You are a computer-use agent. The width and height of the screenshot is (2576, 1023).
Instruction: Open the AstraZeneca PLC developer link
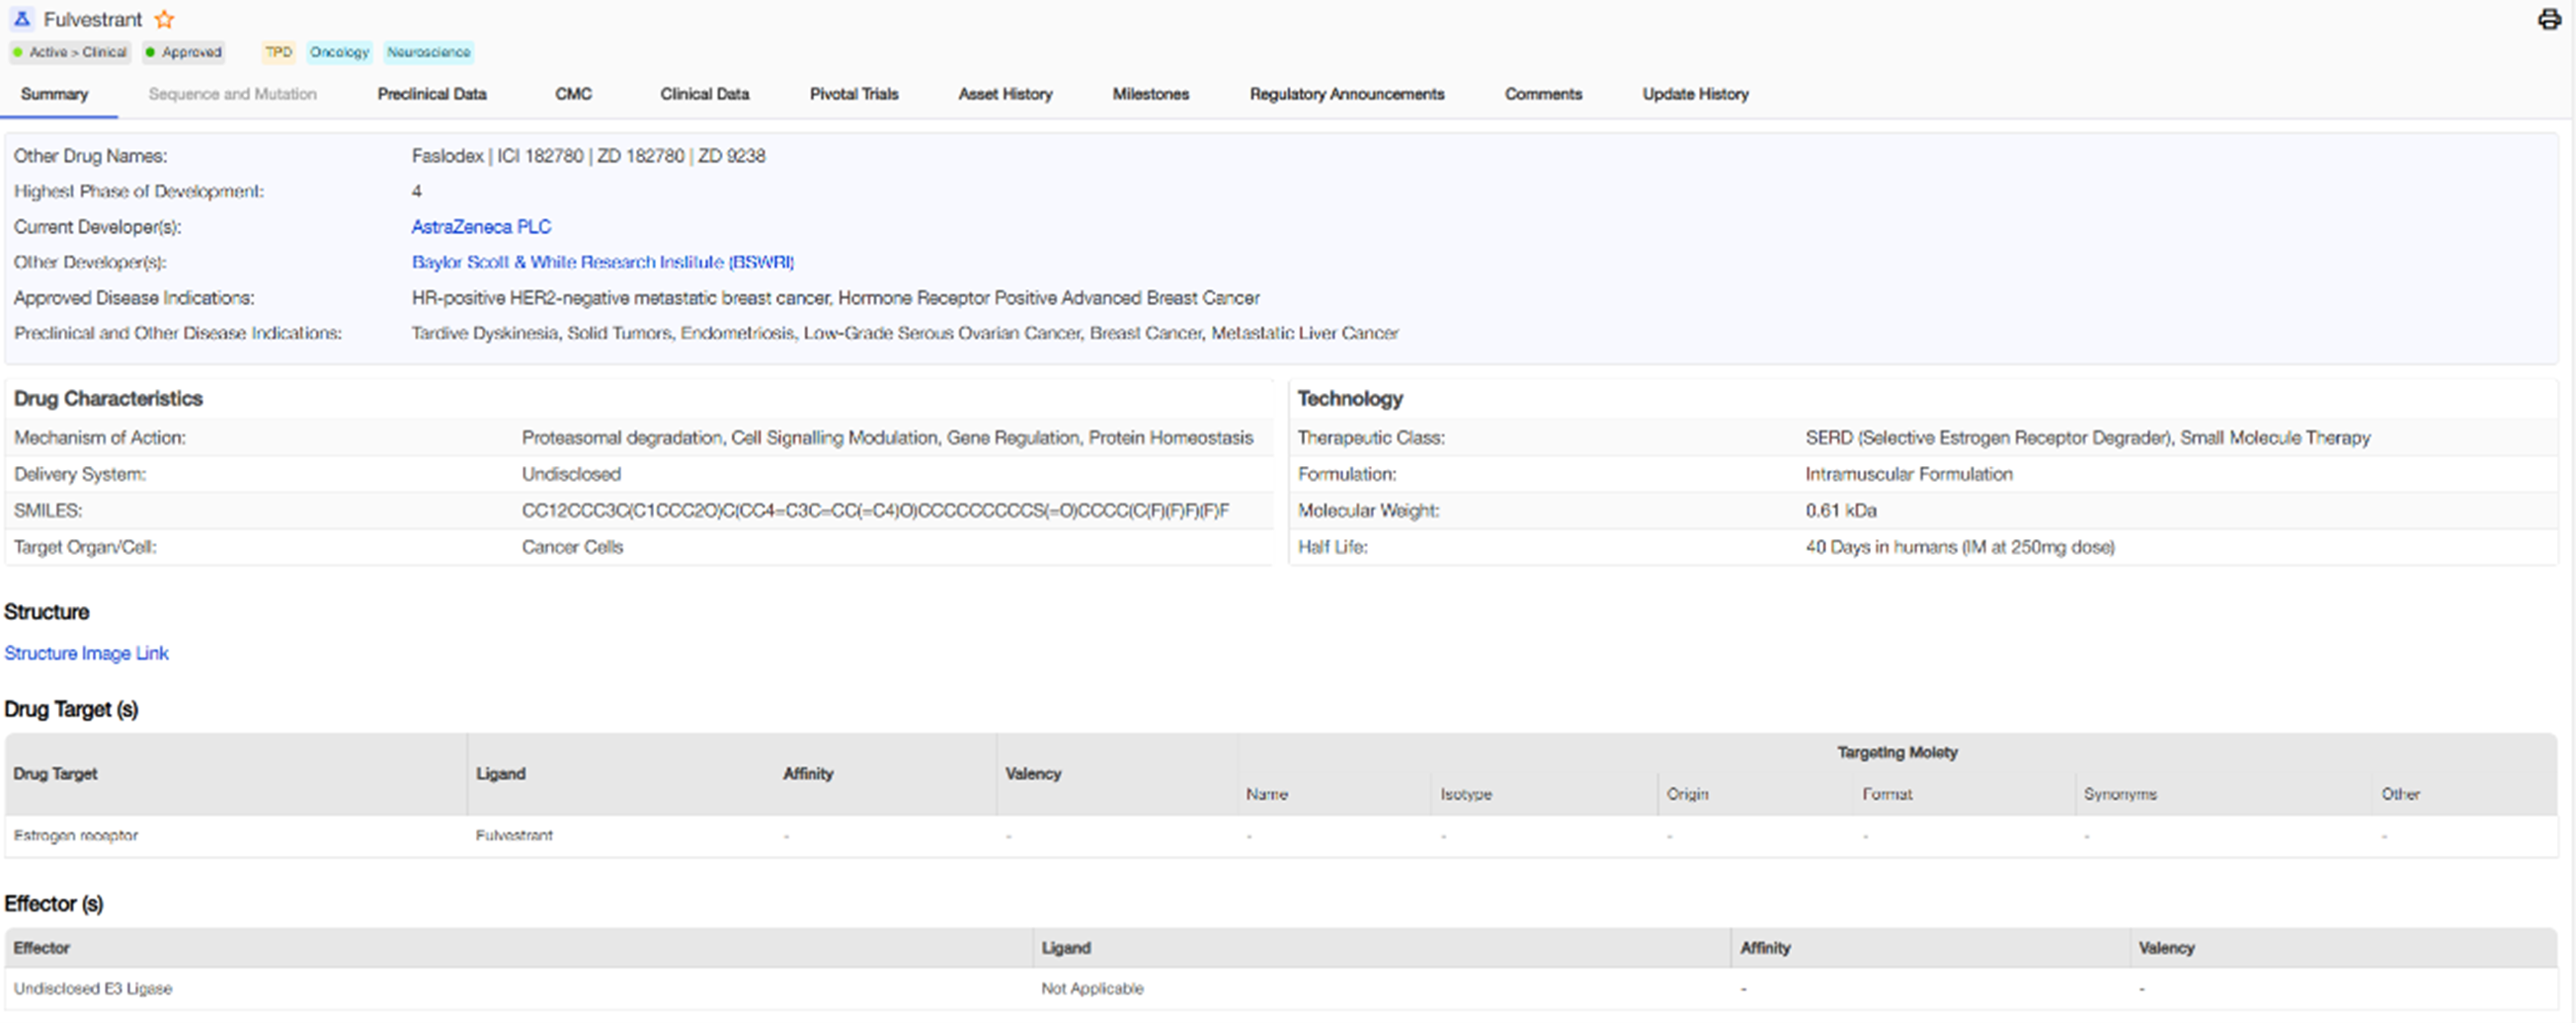point(481,227)
